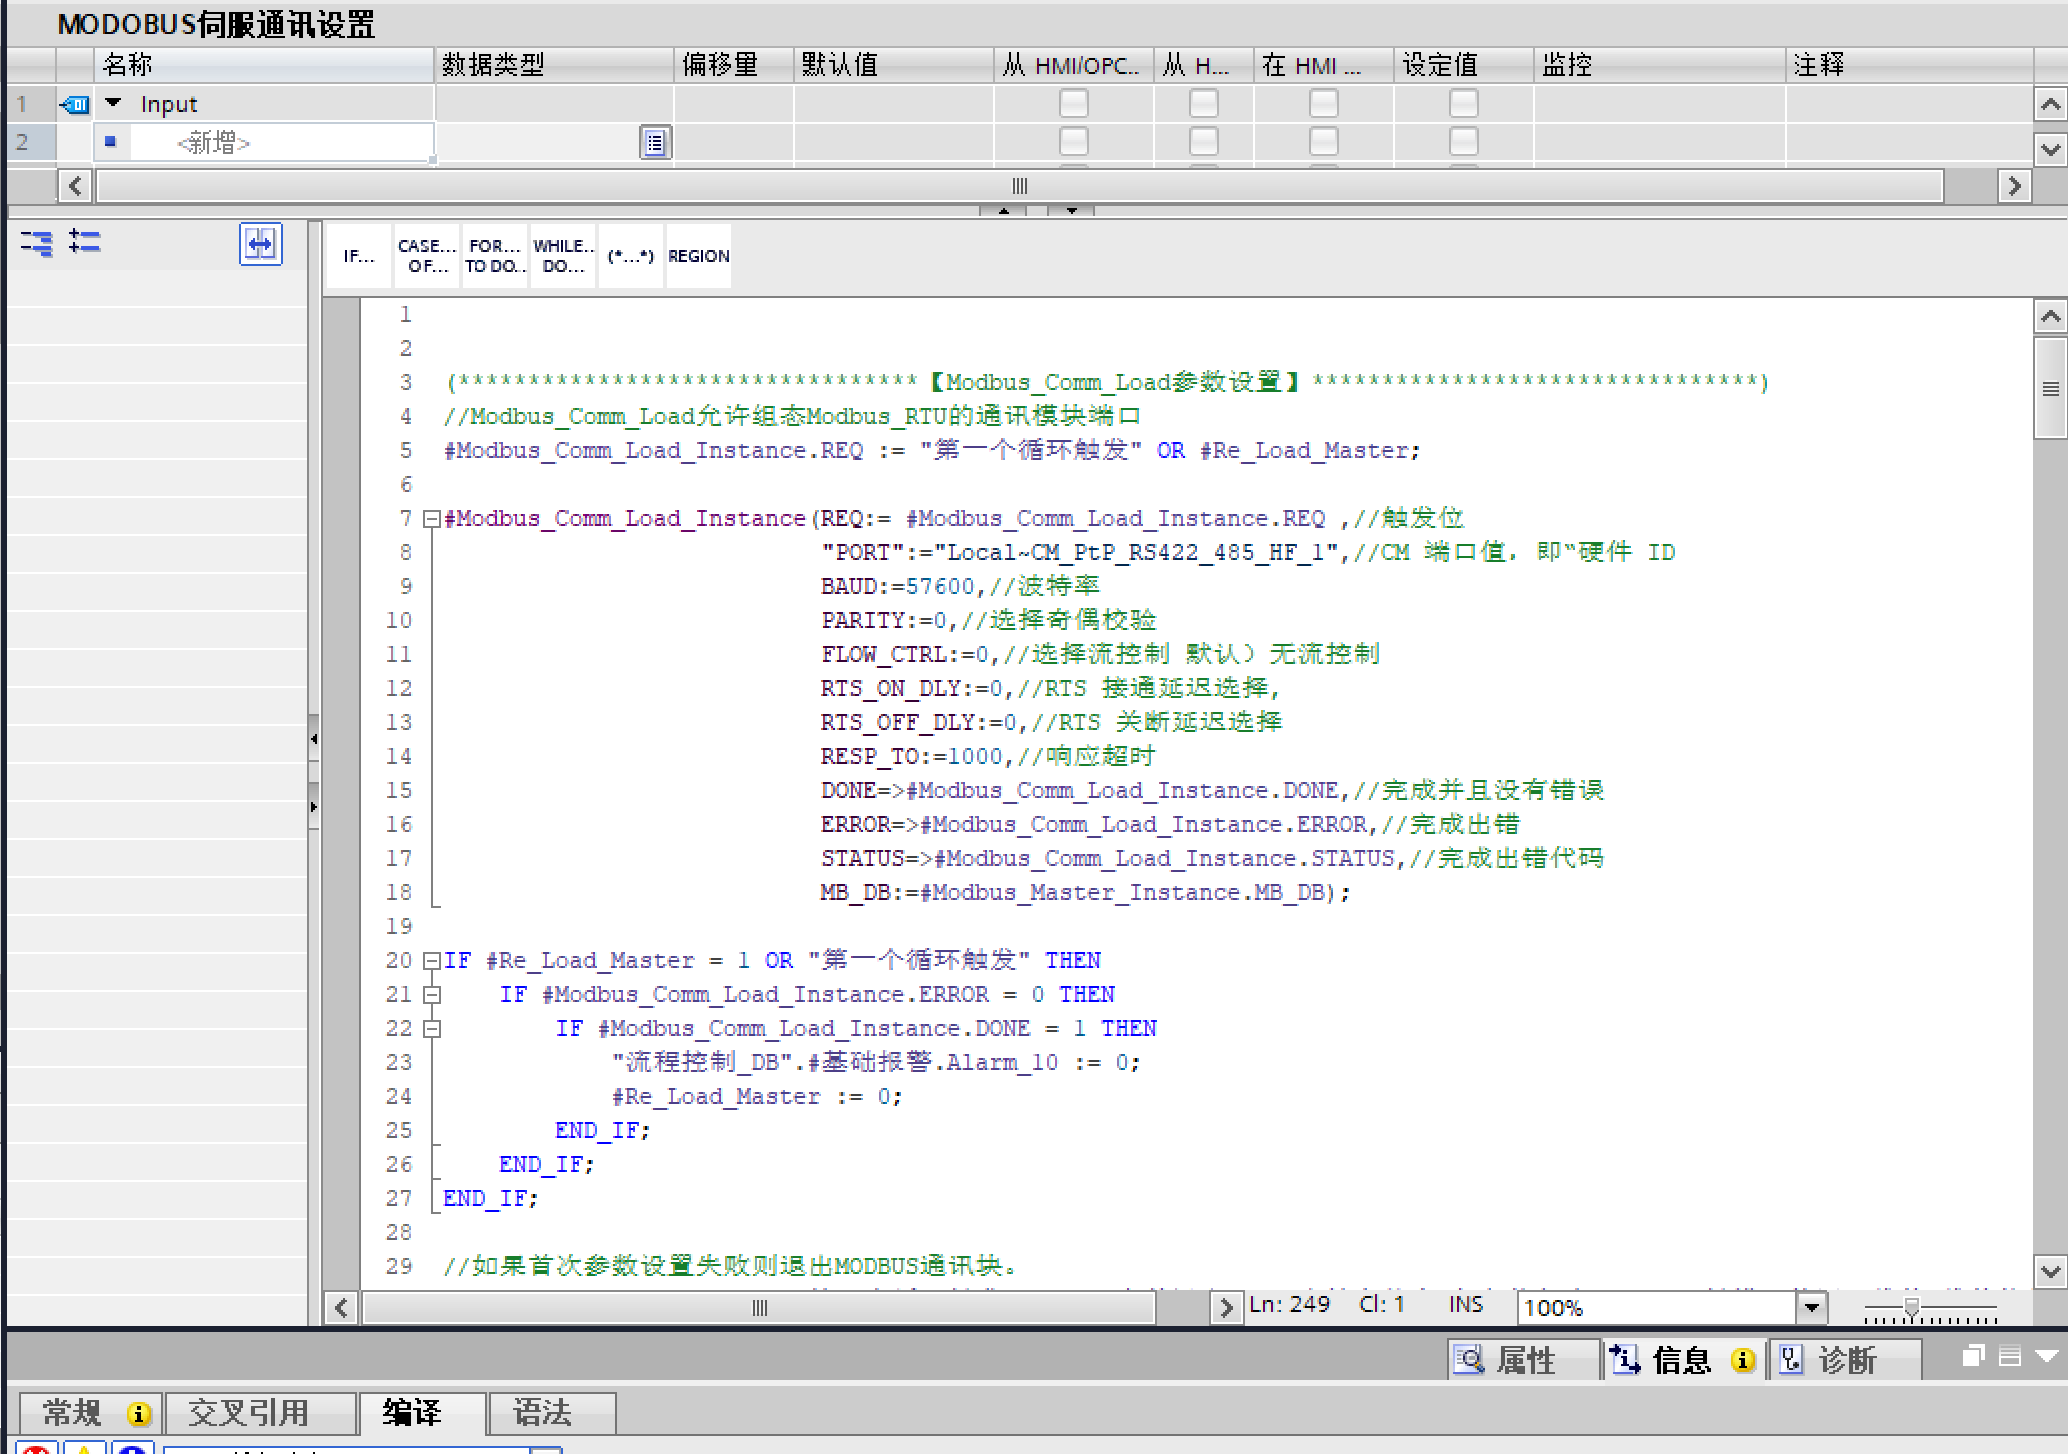The image size is (2068, 1454).
Task: Open the 100% zoom dropdown
Action: coord(1812,1307)
